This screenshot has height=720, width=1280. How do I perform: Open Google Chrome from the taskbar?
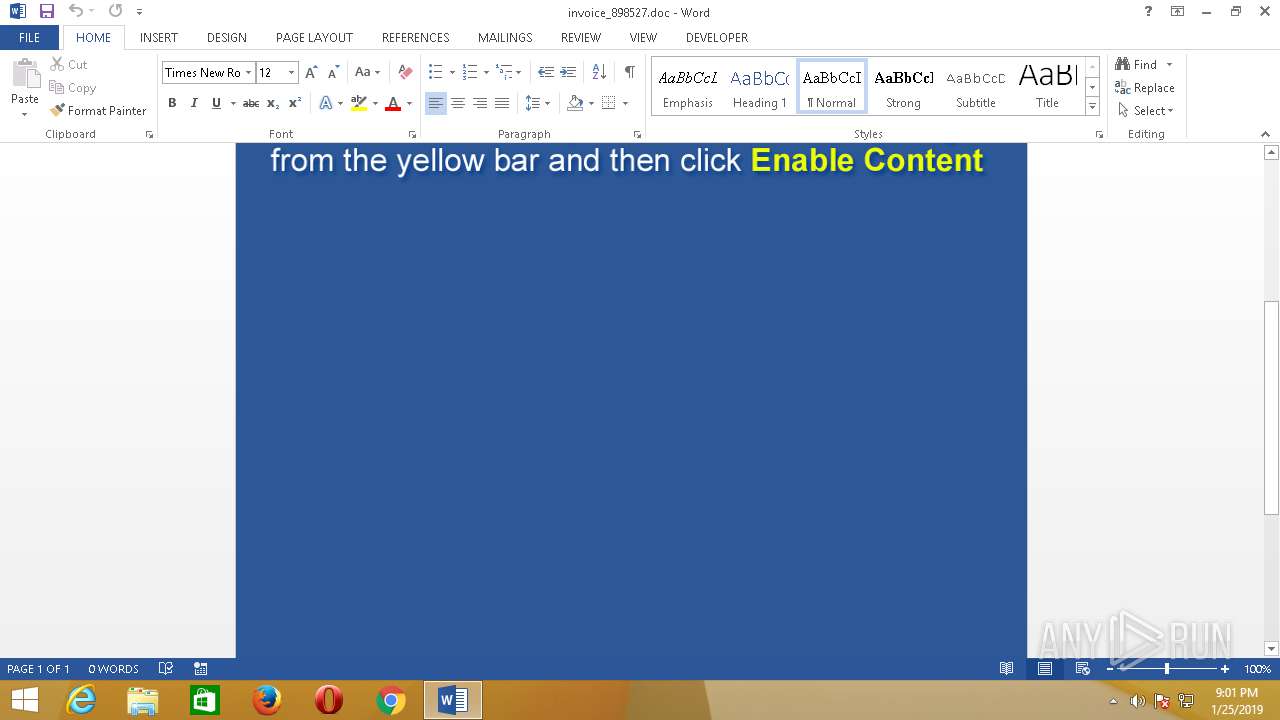(x=390, y=700)
